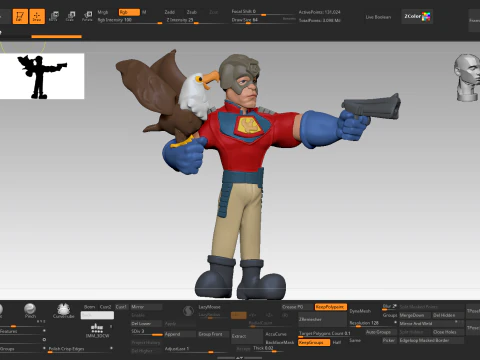The height and width of the screenshot is (360, 480).
Task: Adjust the AdjustLast slider
Action: pos(196,349)
